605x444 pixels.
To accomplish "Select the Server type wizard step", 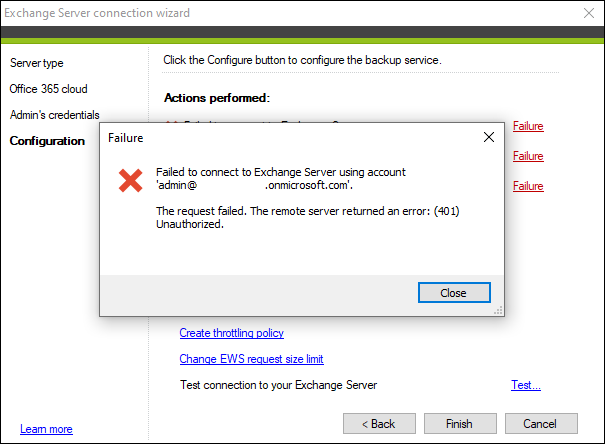I will [x=37, y=63].
